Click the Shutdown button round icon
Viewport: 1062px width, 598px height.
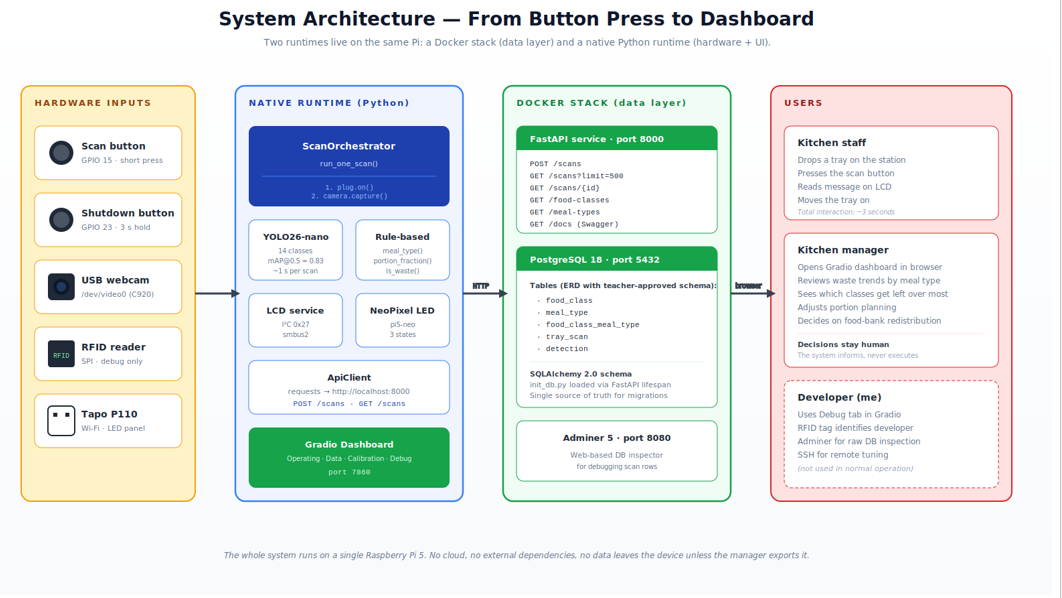coord(61,219)
